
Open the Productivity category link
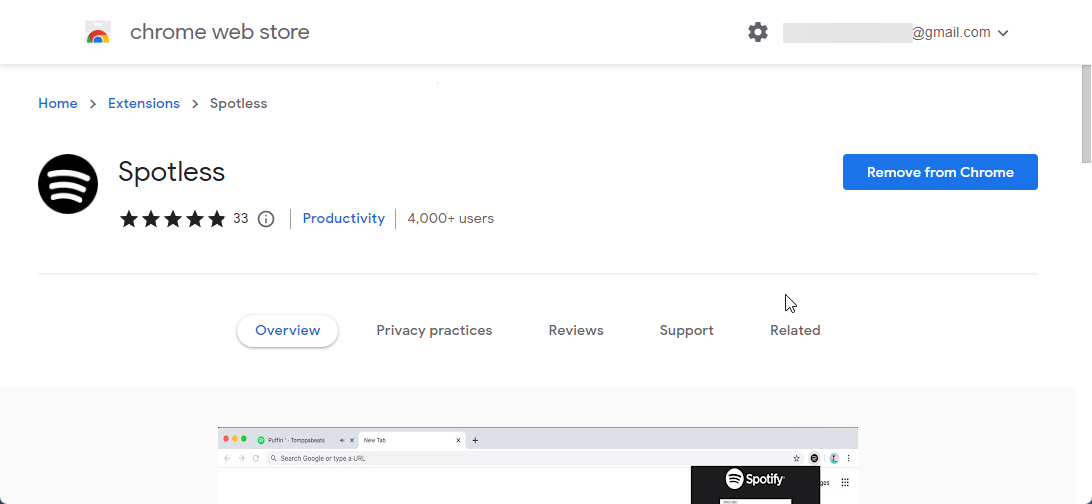point(343,219)
